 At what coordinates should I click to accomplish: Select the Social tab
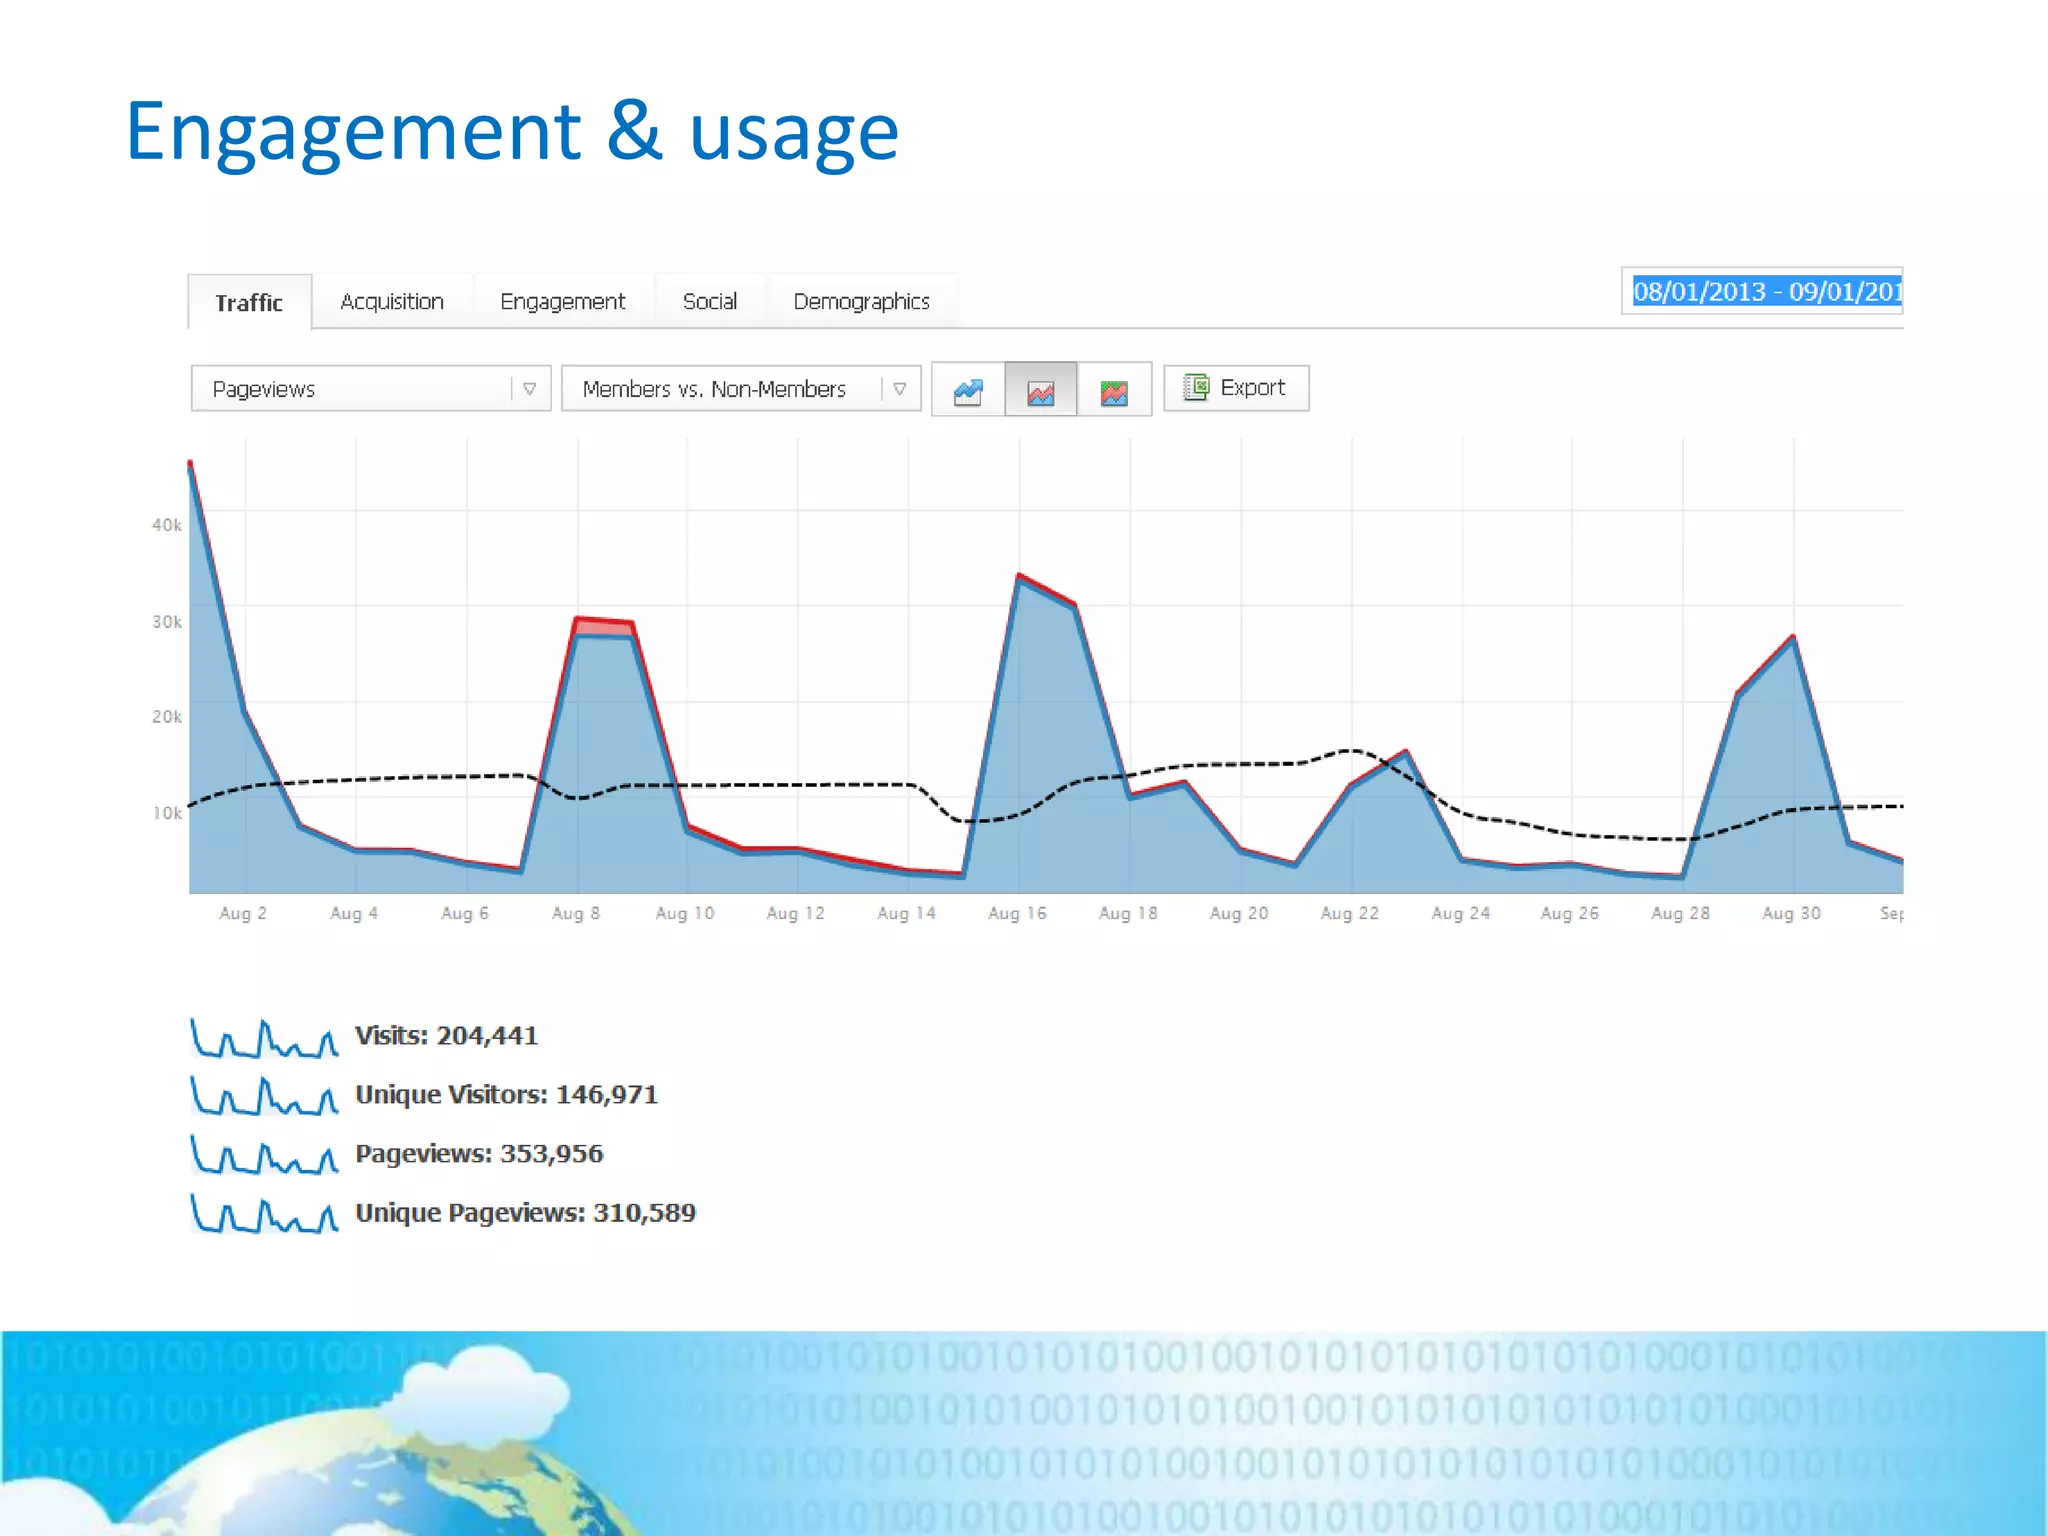coord(710,301)
